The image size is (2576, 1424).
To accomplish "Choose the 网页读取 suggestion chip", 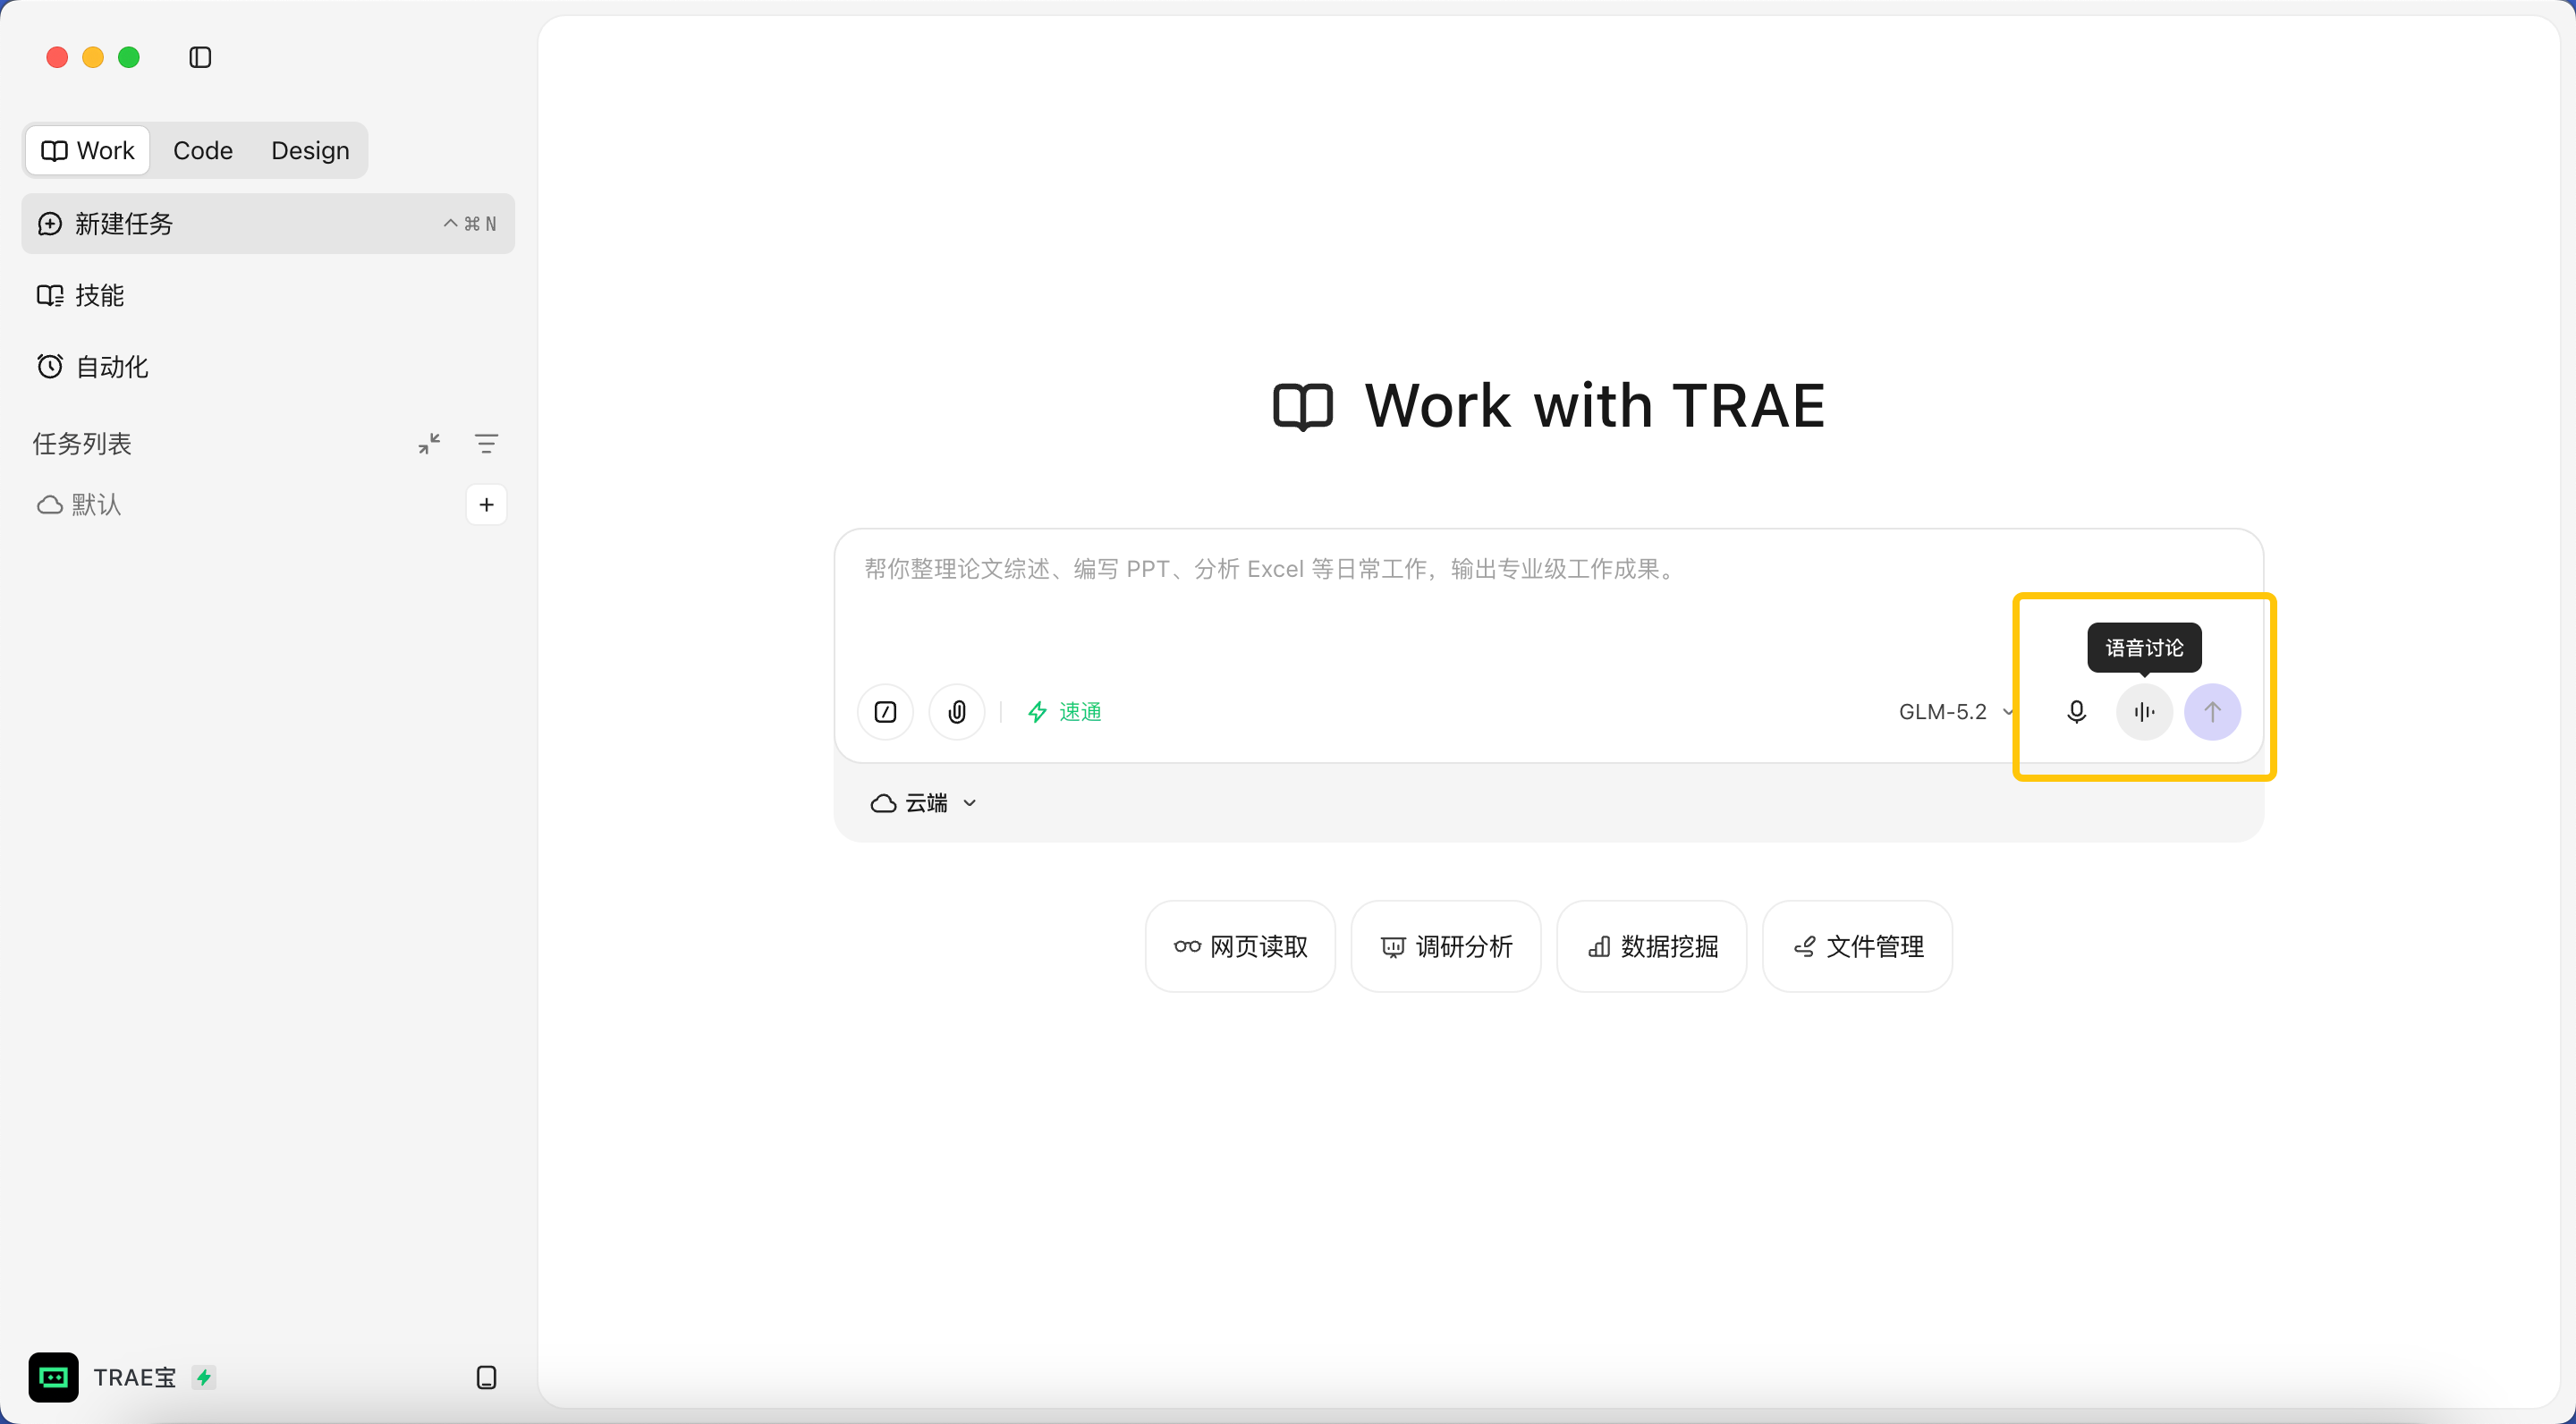I will pyautogui.click(x=1240, y=946).
